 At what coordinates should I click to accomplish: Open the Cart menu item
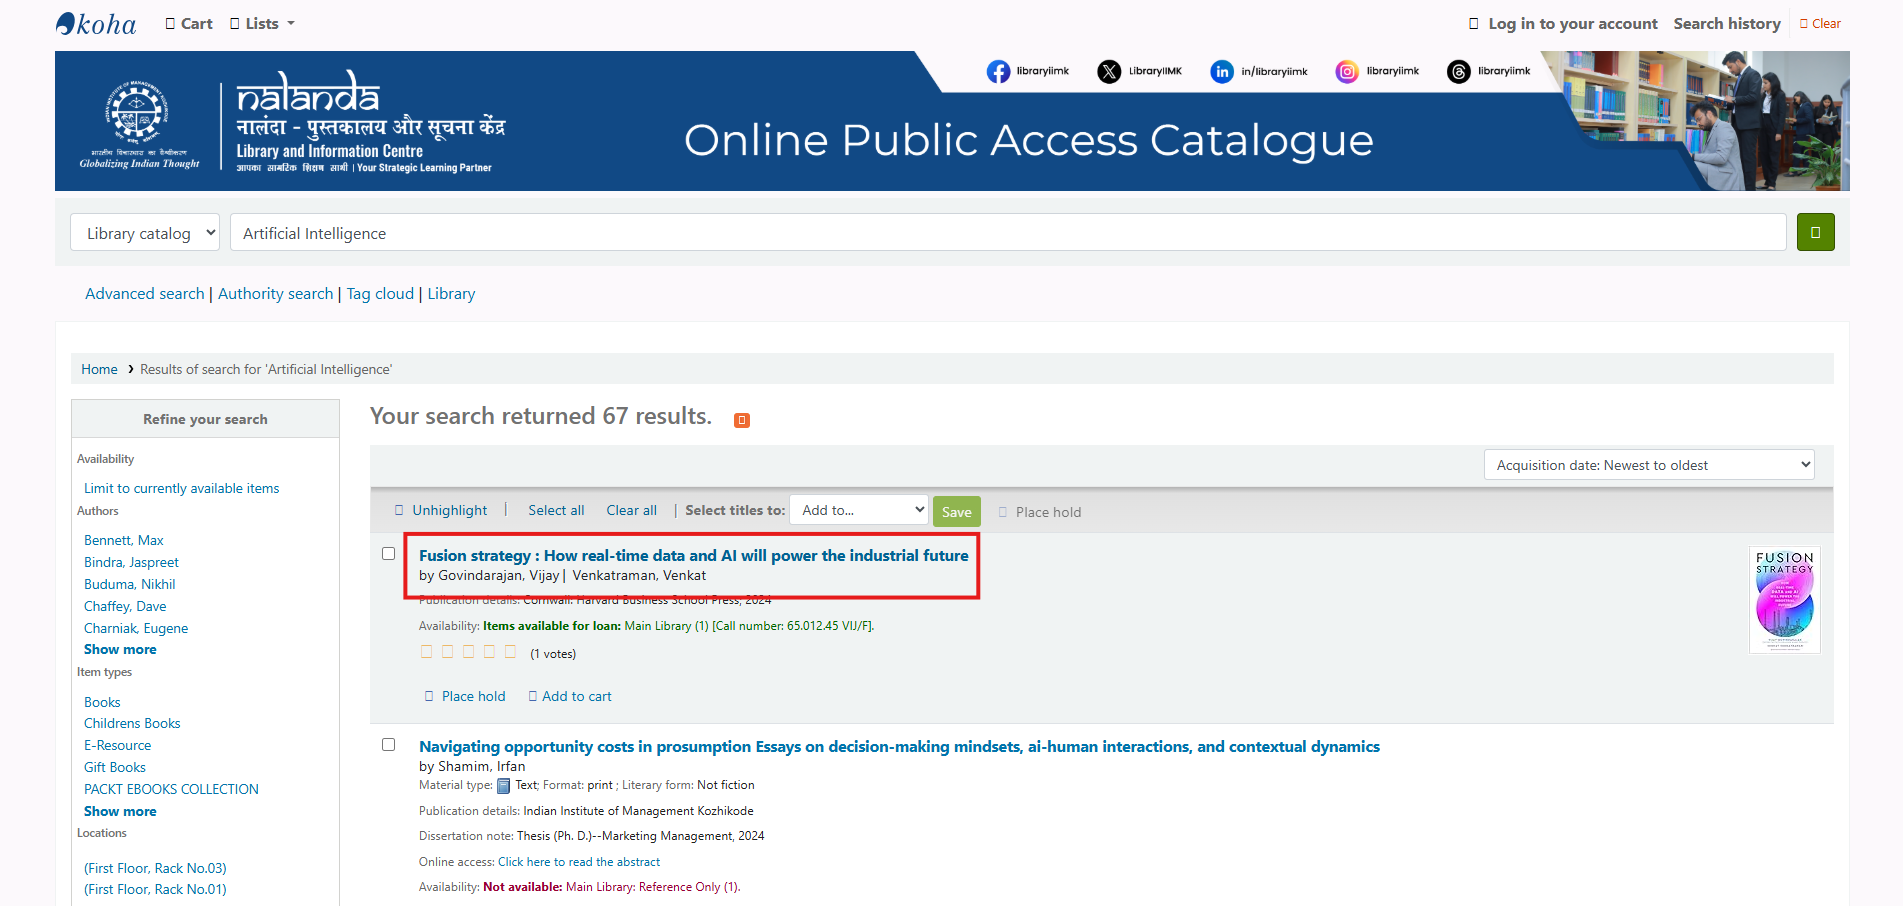click(x=189, y=24)
